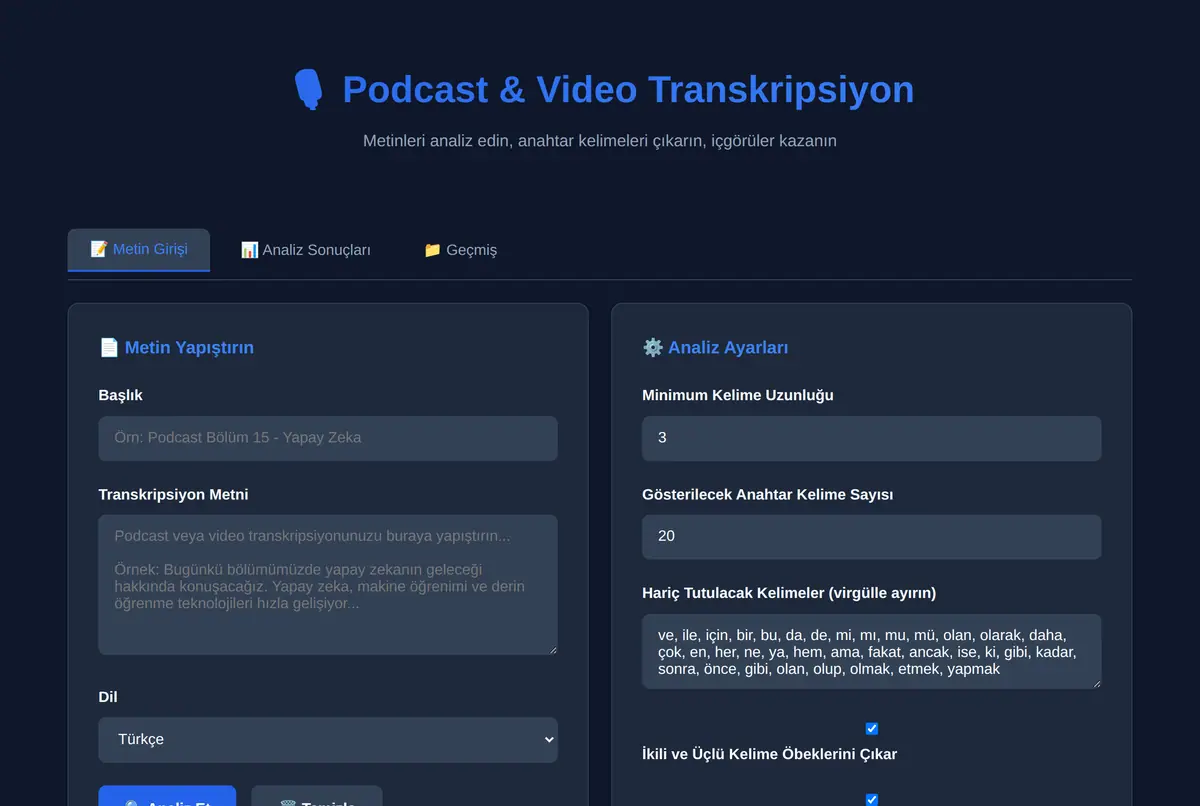Open the Geçmiş tab
The width and height of the screenshot is (1200, 806).
(x=460, y=250)
